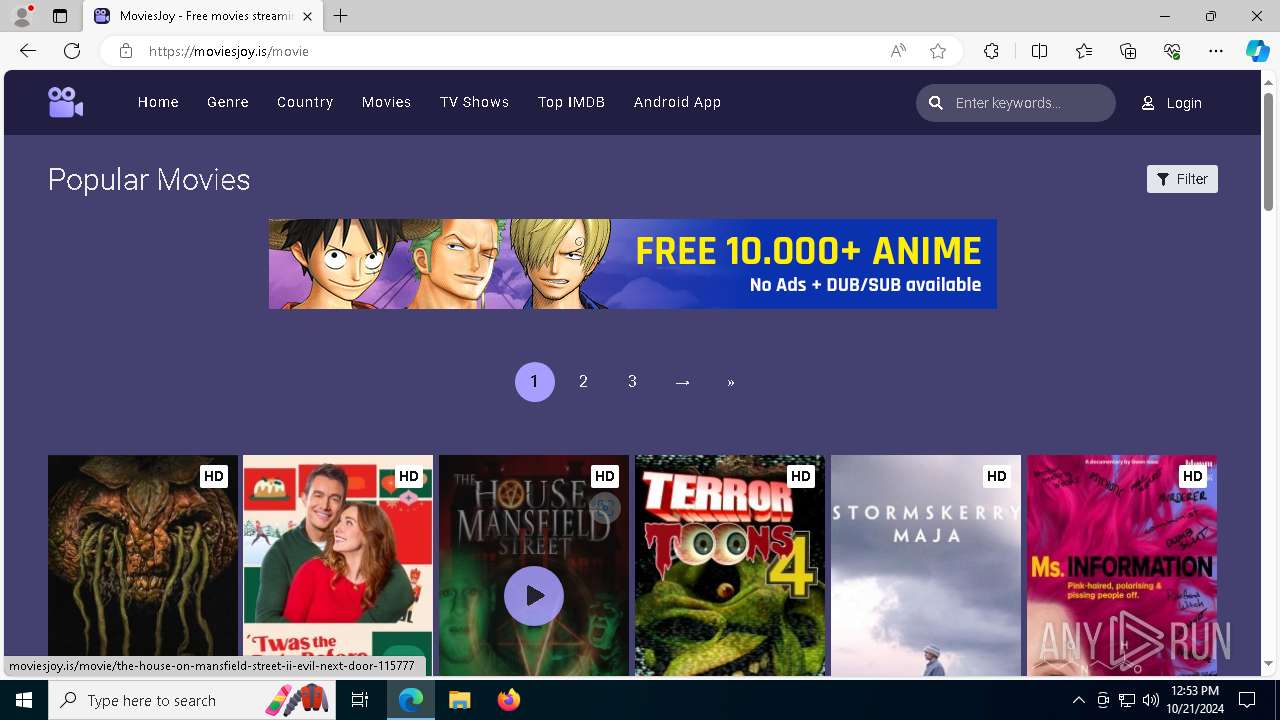Image resolution: width=1280 pixels, height=720 pixels.
Task: Open the Genre menu
Action: (228, 102)
